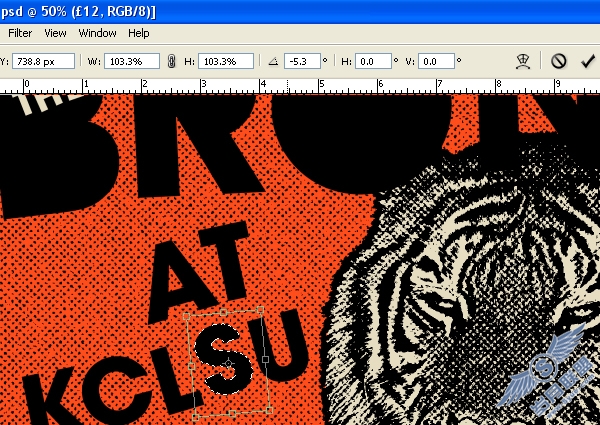Commit the transform with the checkmark

[587, 61]
